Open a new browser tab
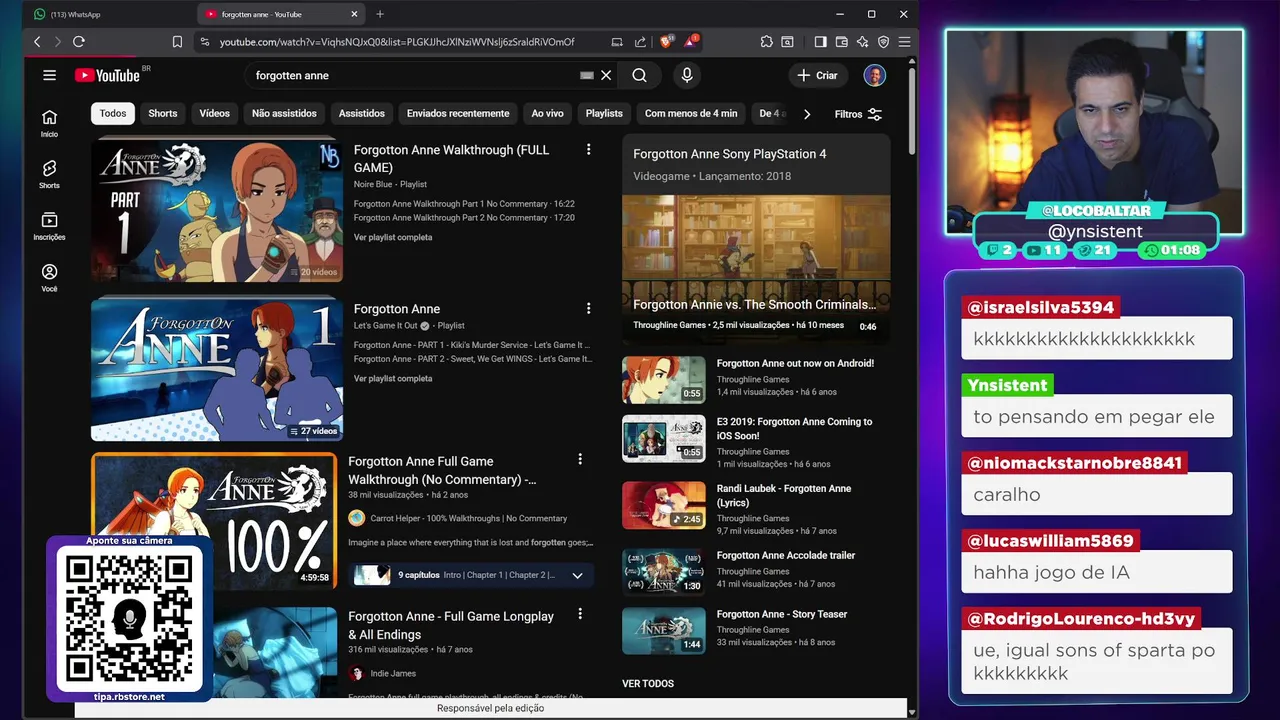The image size is (1280, 720). [x=380, y=14]
